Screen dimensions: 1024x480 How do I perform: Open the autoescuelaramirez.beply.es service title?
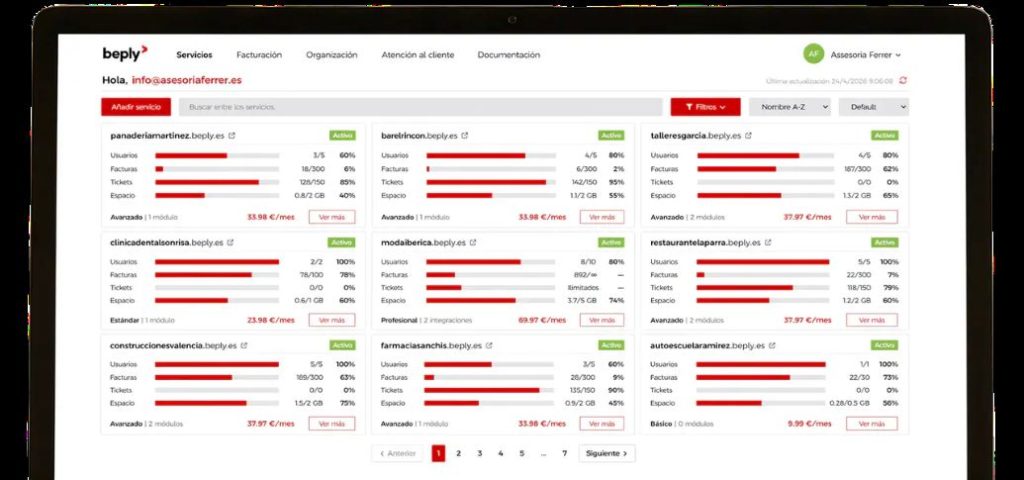click(707, 345)
